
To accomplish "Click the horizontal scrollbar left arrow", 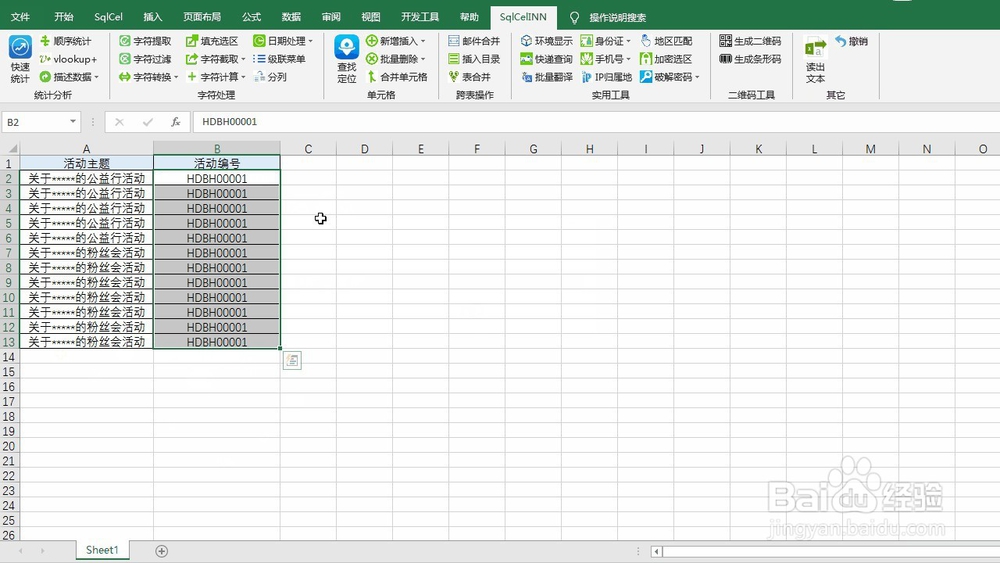I will coord(656,551).
